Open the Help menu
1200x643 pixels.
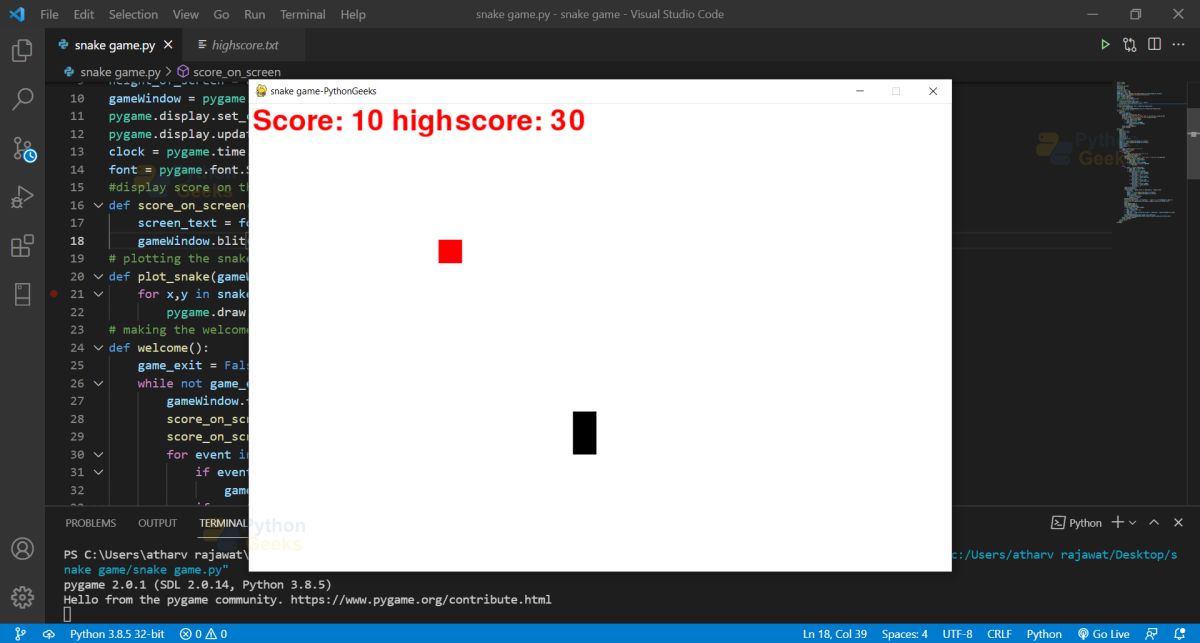[352, 14]
